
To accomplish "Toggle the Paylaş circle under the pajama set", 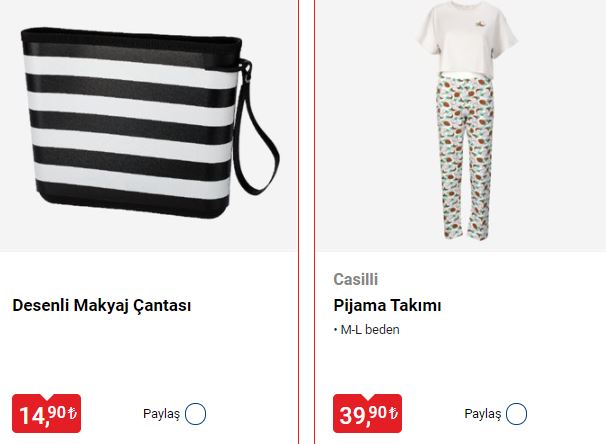I will tap(516, 414).
